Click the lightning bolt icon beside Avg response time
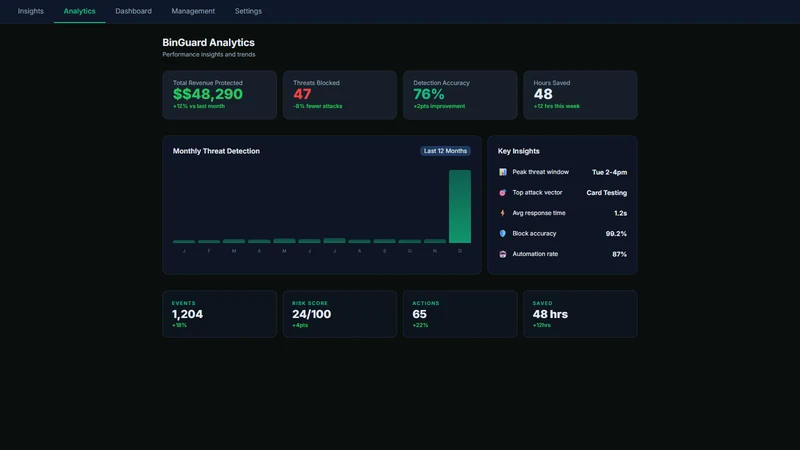This screenshot has height=450, width=800. click(503, 213)
